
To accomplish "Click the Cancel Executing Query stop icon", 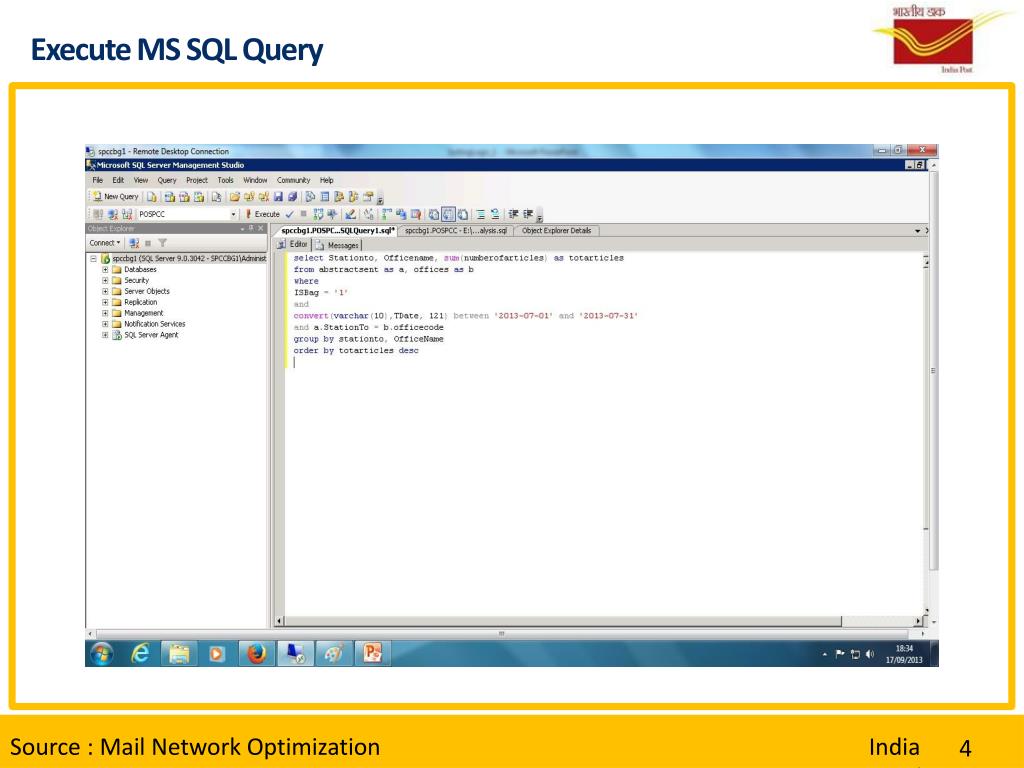I will click(303, 214).
